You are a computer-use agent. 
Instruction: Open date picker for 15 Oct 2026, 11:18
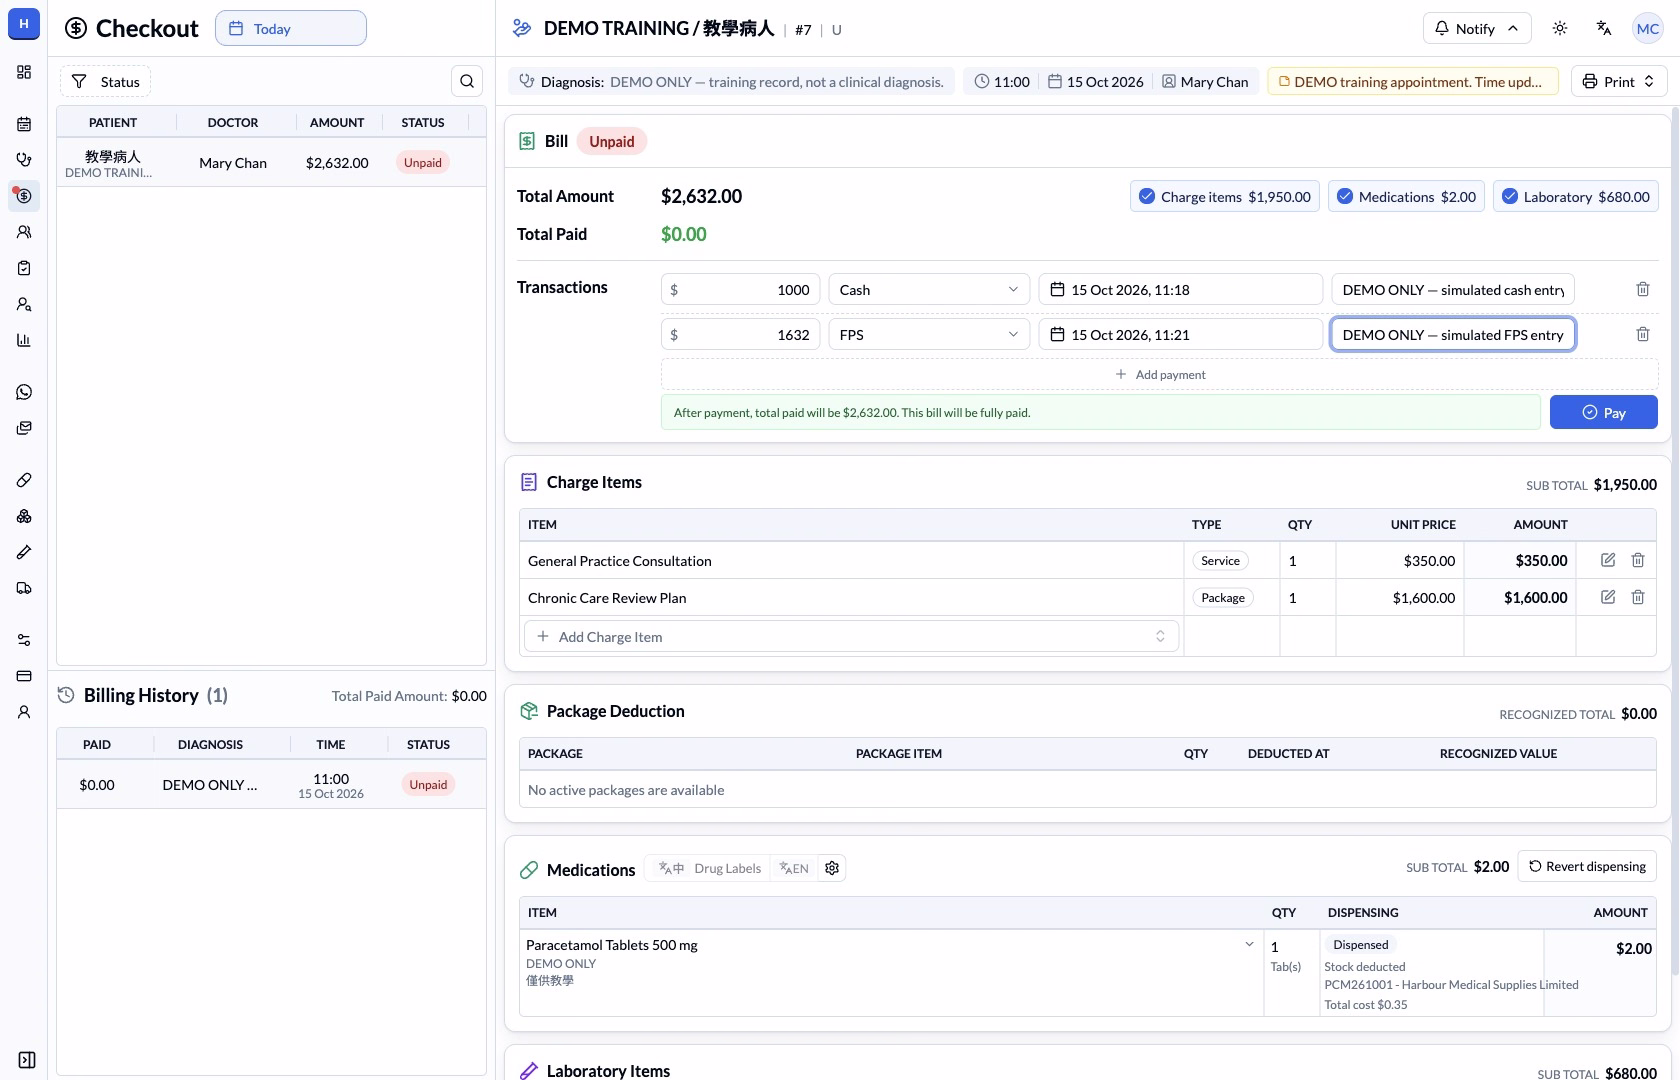coord(1181,289)
